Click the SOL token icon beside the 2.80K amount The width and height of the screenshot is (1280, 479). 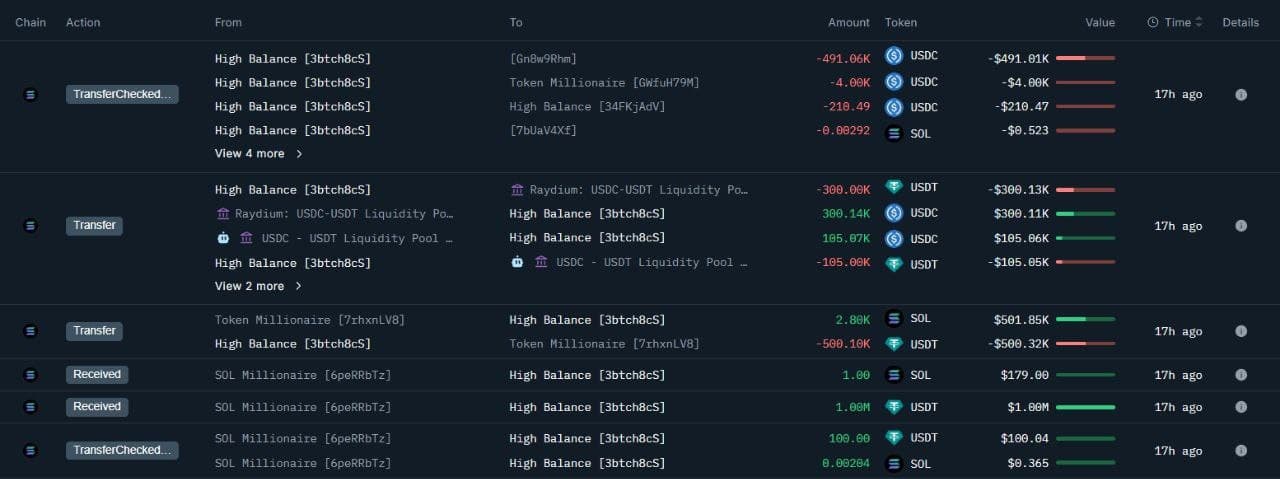(x=894, y=319)
